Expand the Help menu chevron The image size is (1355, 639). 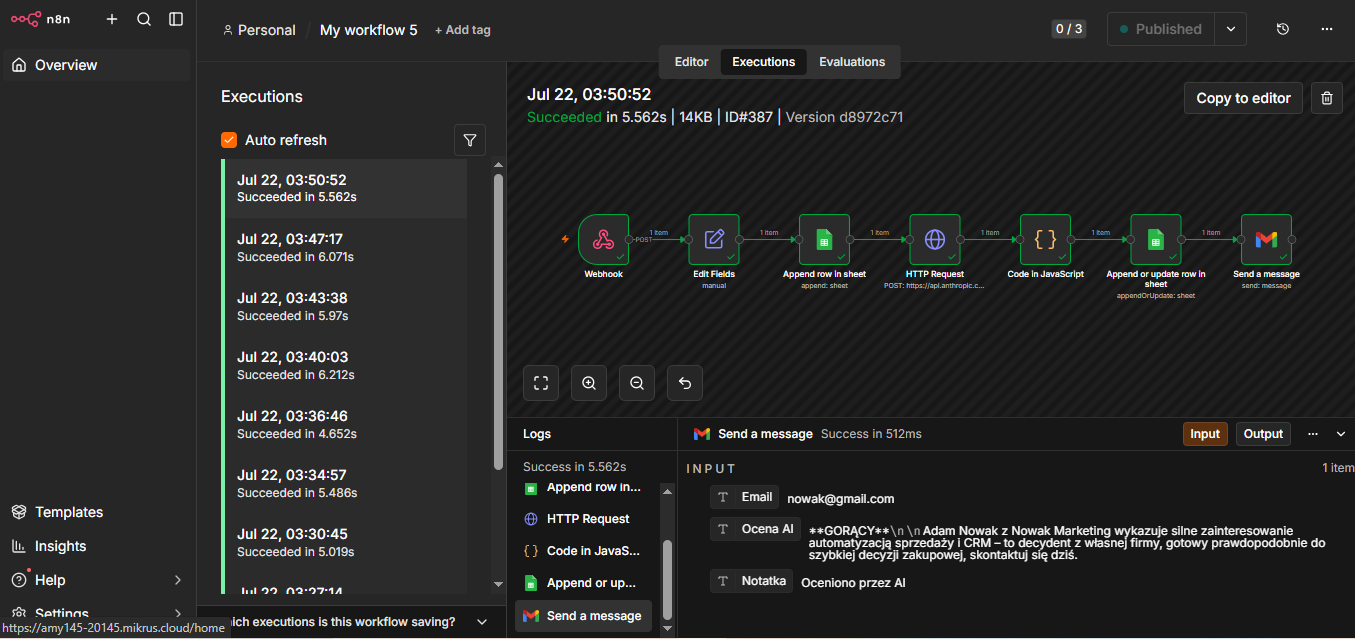coord(178,580)
